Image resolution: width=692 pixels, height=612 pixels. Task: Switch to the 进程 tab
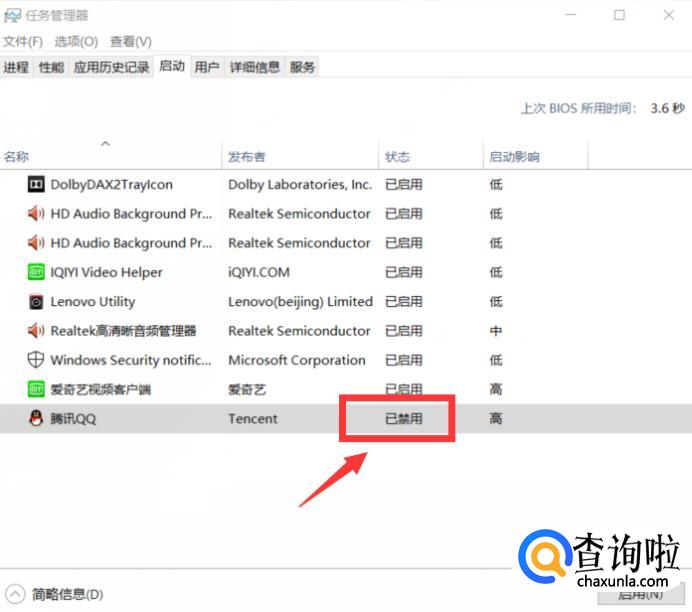click(16, 67)
